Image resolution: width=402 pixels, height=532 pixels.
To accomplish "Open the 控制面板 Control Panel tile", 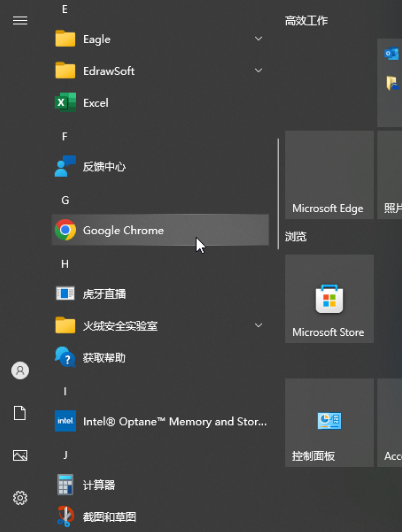I will tap(329, 423).
